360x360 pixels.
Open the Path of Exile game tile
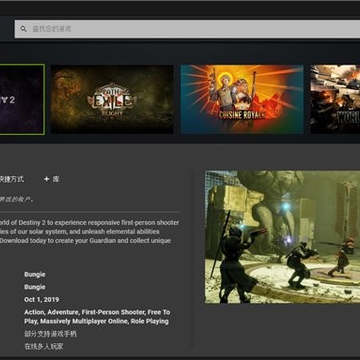coord(112,99)
